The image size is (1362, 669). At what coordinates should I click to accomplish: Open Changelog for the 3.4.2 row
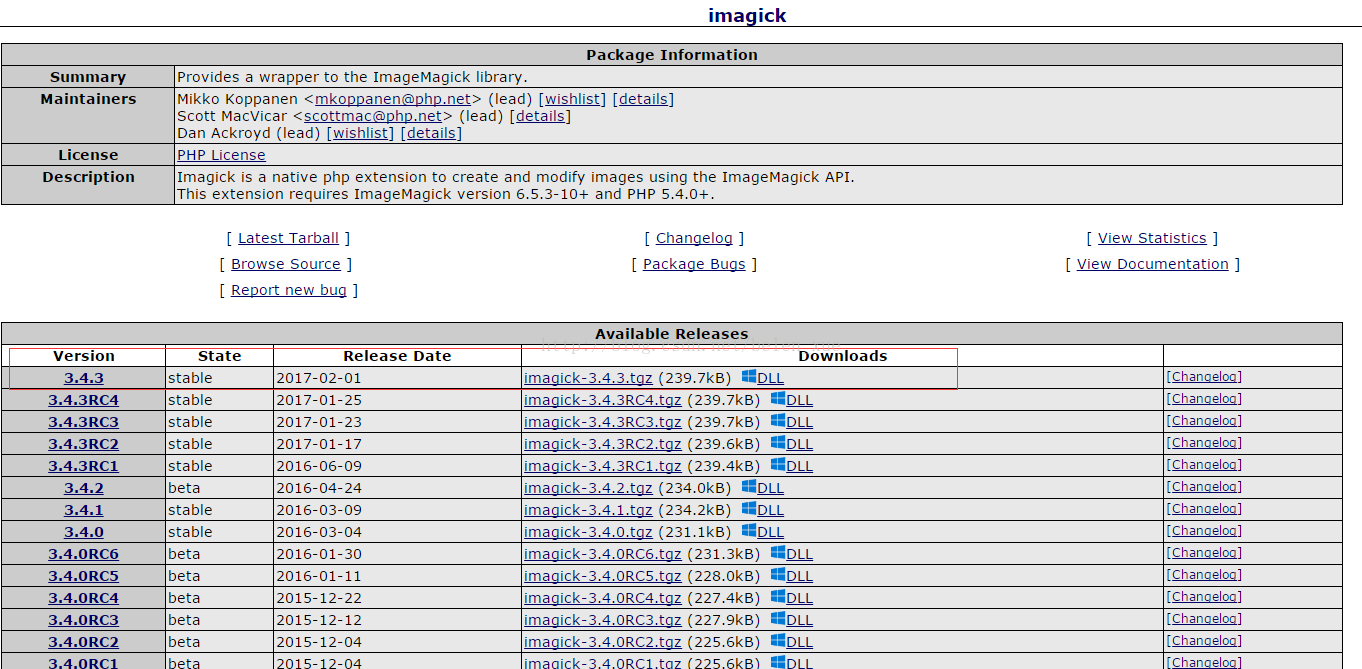1206,487
